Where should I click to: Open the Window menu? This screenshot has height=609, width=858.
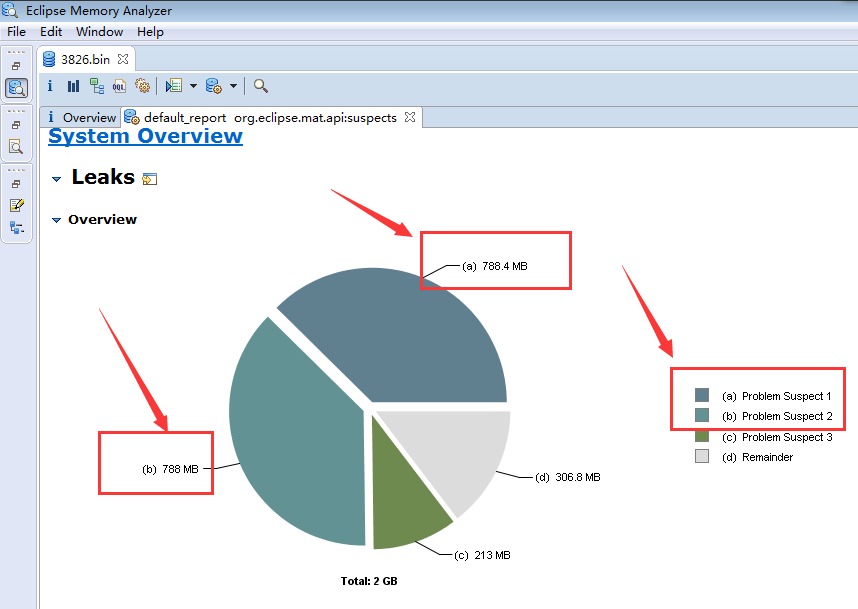pyautogui.click(x=99, y=32)
